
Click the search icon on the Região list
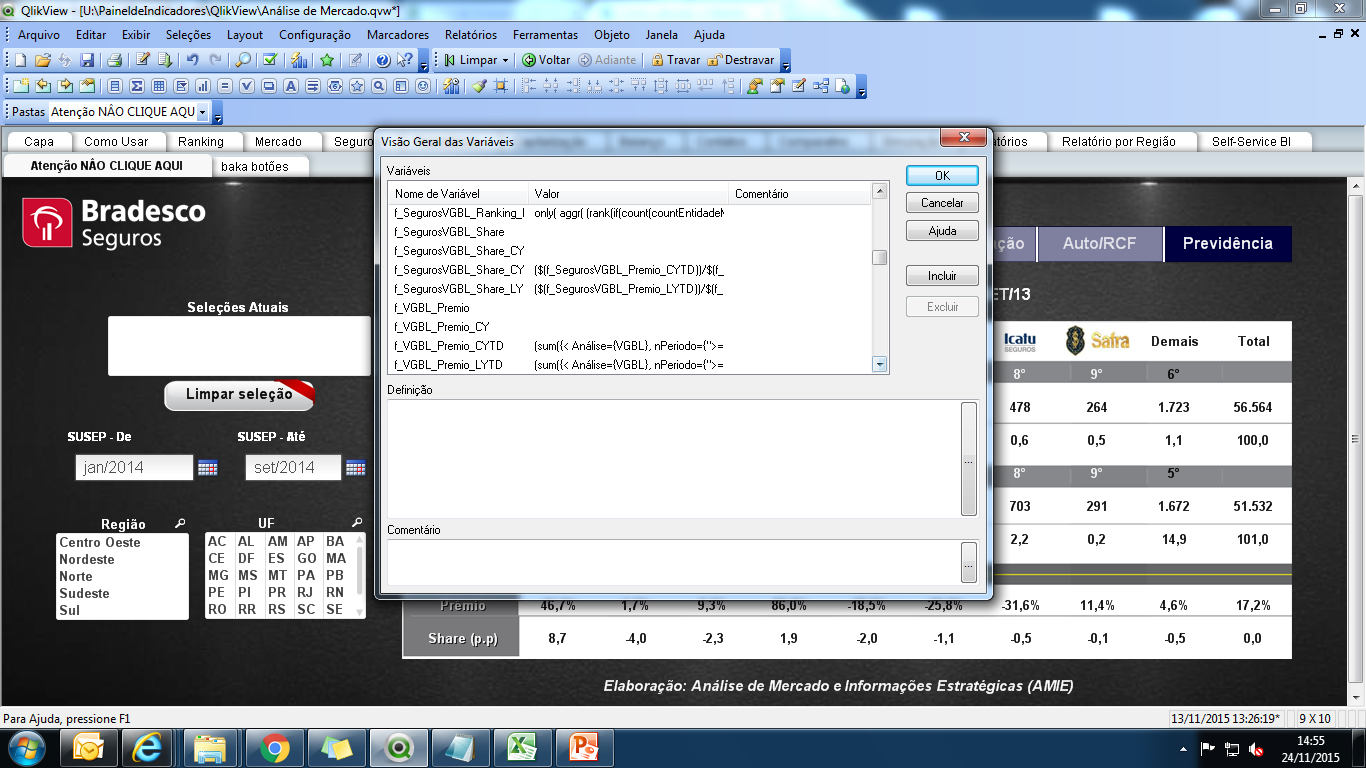(180, 523)
